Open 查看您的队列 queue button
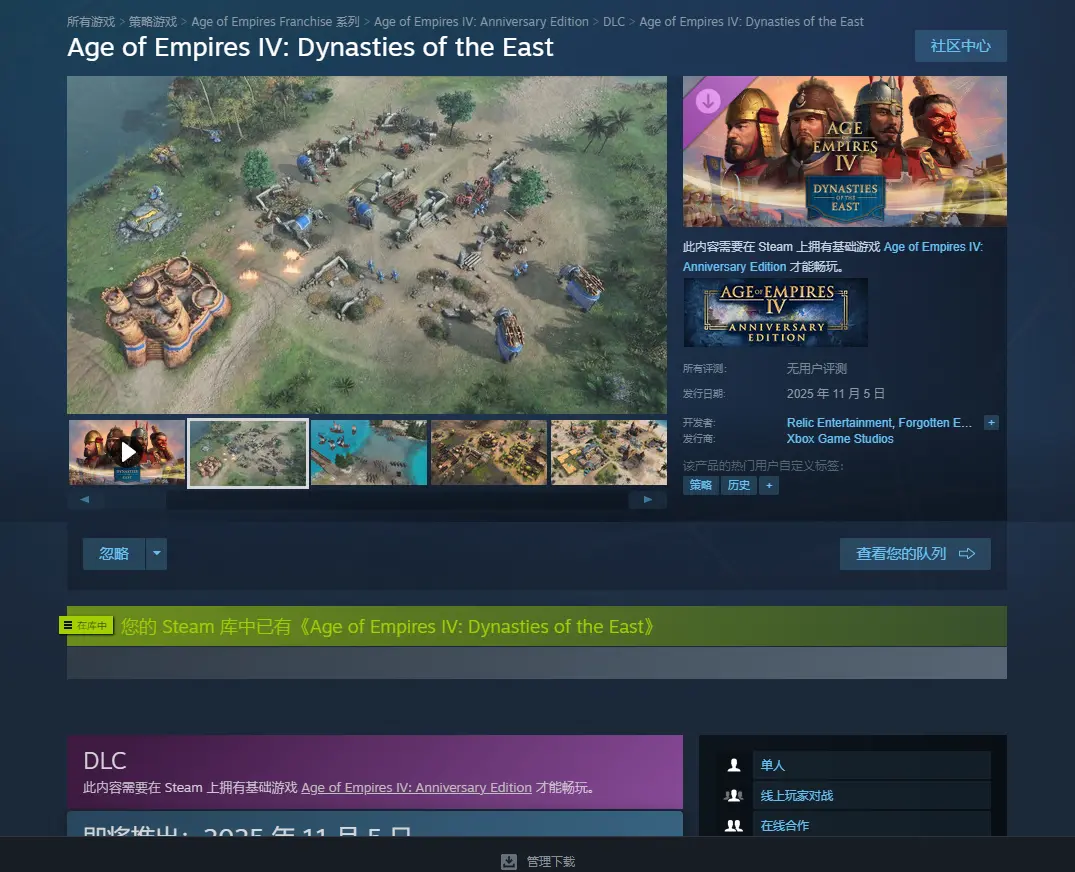 coord(914,554)
